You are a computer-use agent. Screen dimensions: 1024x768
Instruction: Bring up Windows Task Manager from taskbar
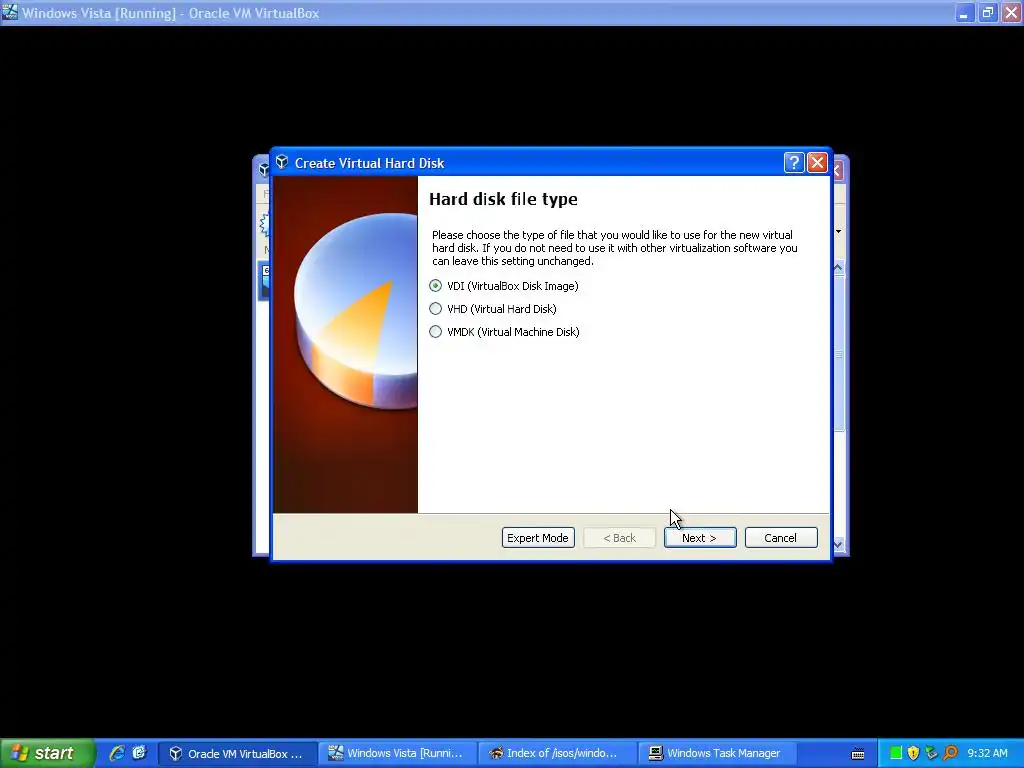click(x=717, y=753)
